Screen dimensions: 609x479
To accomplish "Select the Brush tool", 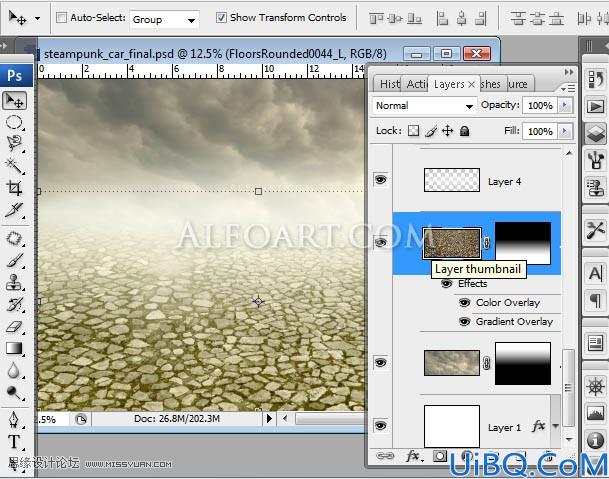I will pyautogui.click(x=14, y=260).
